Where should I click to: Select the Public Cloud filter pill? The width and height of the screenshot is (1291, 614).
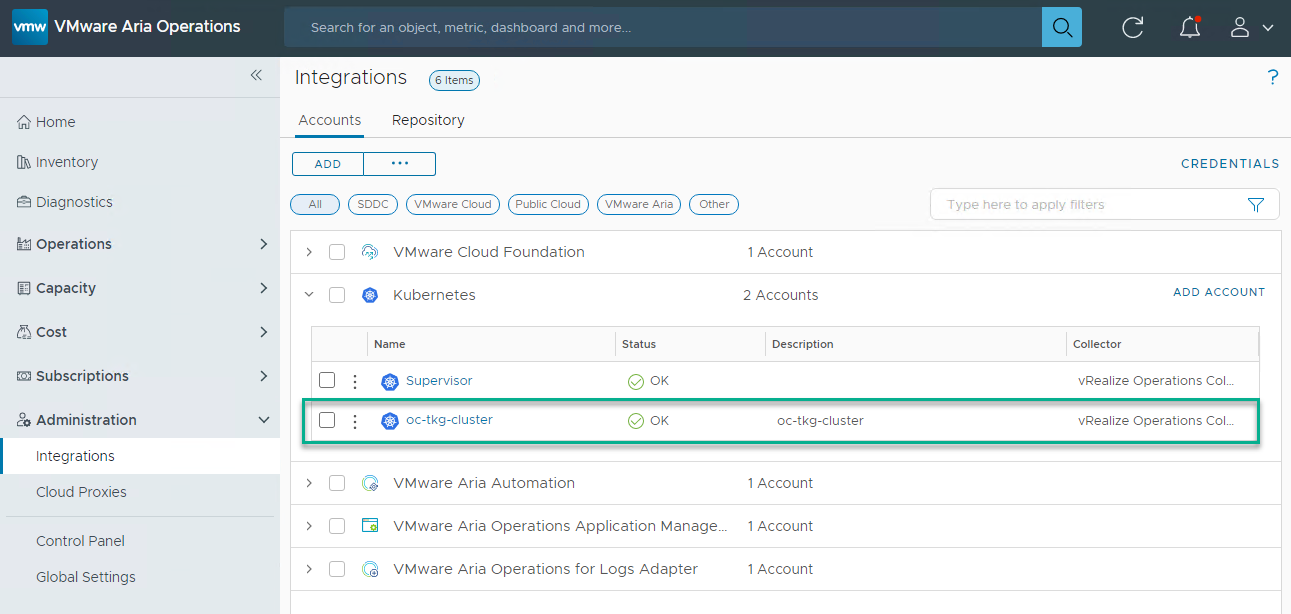(x=548, y=204)
